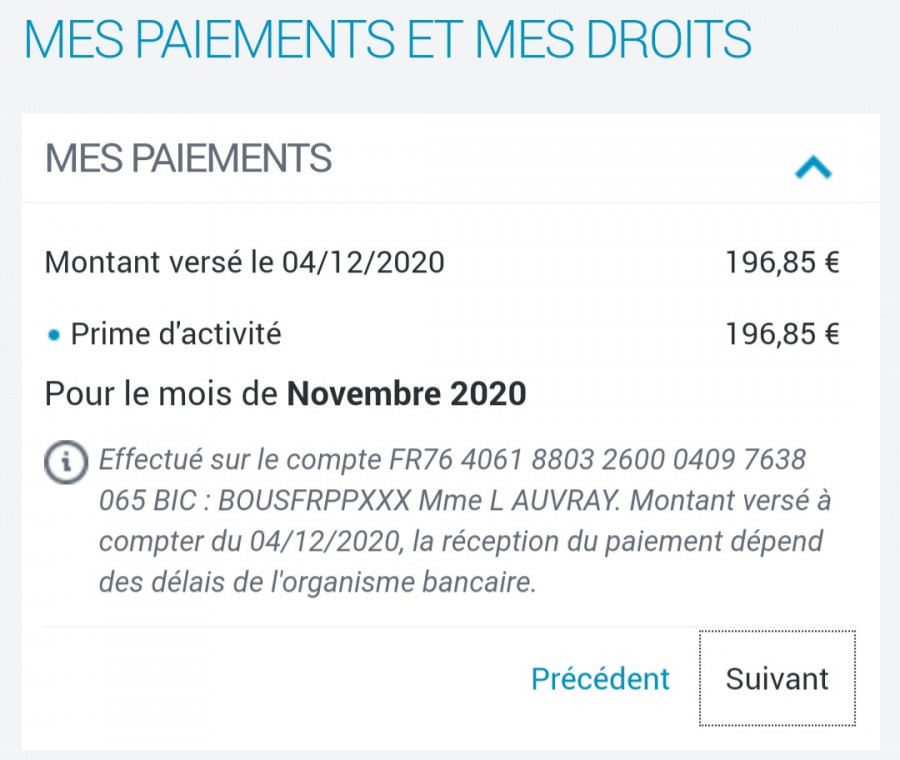
Task: Click the 04/12/2020 date in italic note
Action: [324, 542]
